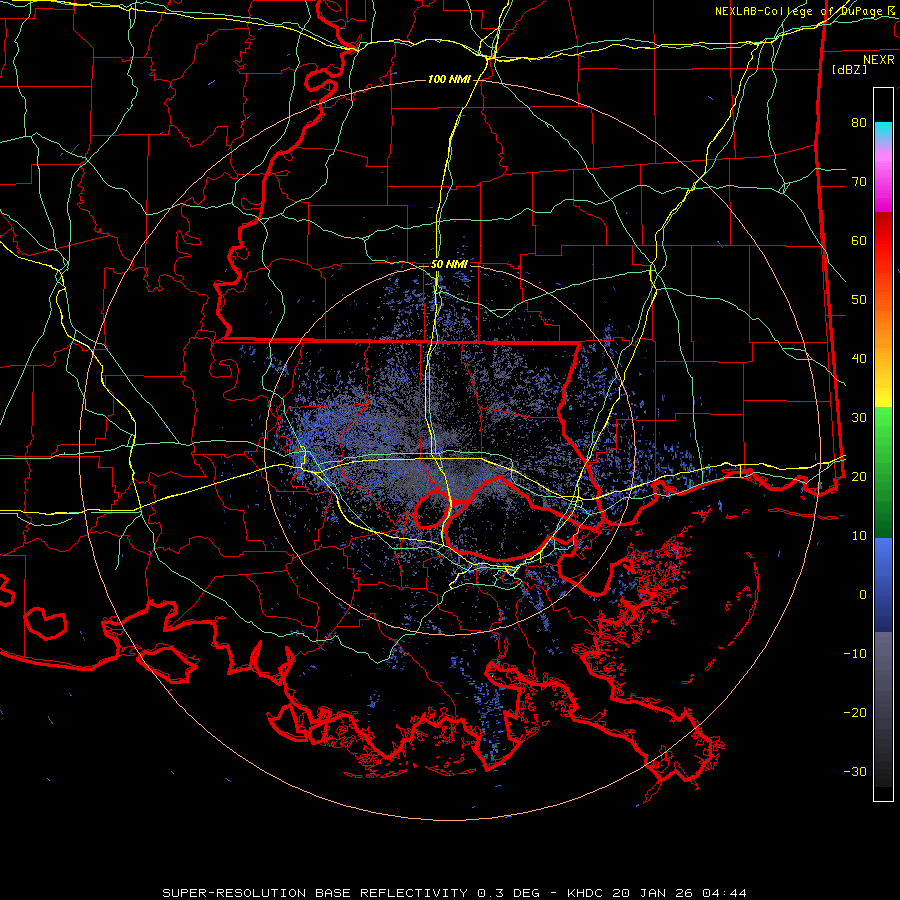The width and height of the screenshot is (900, 900).
Task: Click the -30 dBZ scale label
Action: (855, 771)
